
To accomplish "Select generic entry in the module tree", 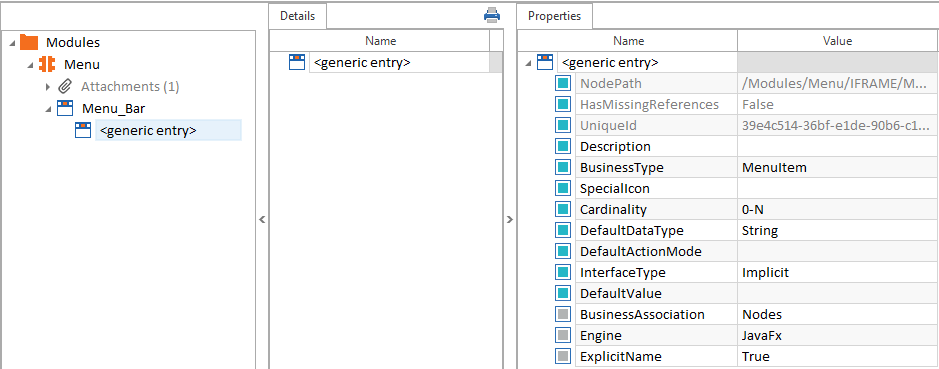I will pos(148,131).
